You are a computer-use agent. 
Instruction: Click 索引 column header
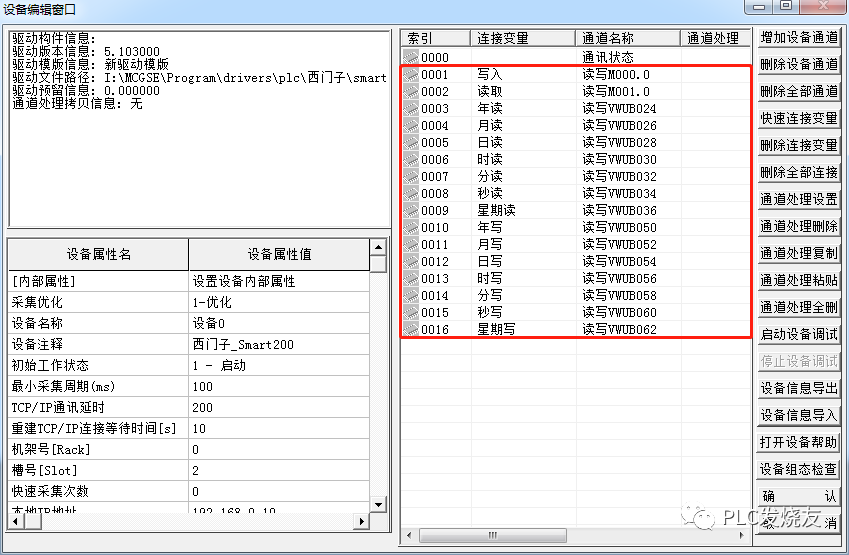coord(436,38)
